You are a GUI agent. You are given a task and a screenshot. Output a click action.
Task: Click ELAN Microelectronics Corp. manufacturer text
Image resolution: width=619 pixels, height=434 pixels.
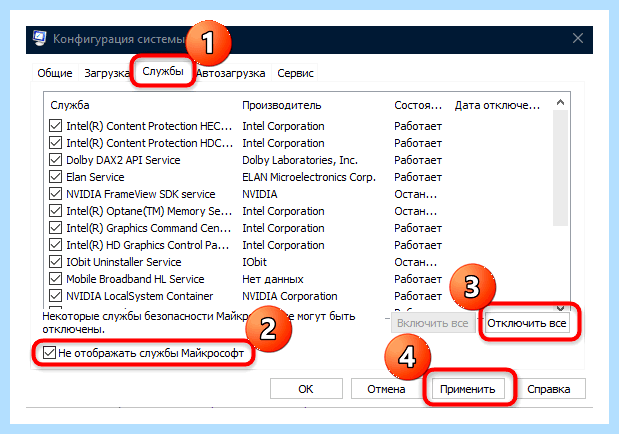pos(309,177)
